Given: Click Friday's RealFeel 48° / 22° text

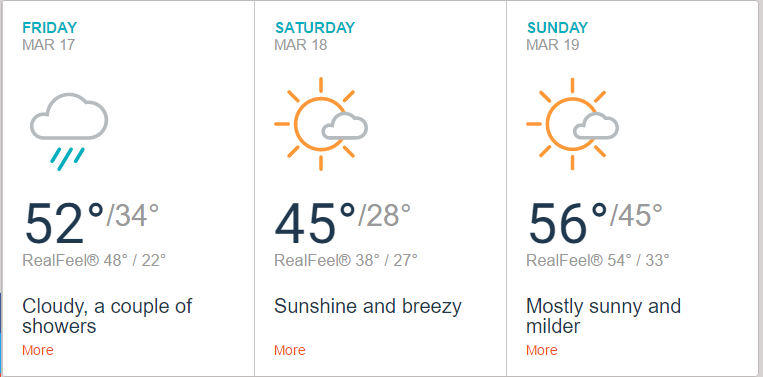Looking at the screenshot, I should pyautogui.click(x=94, y=260).
